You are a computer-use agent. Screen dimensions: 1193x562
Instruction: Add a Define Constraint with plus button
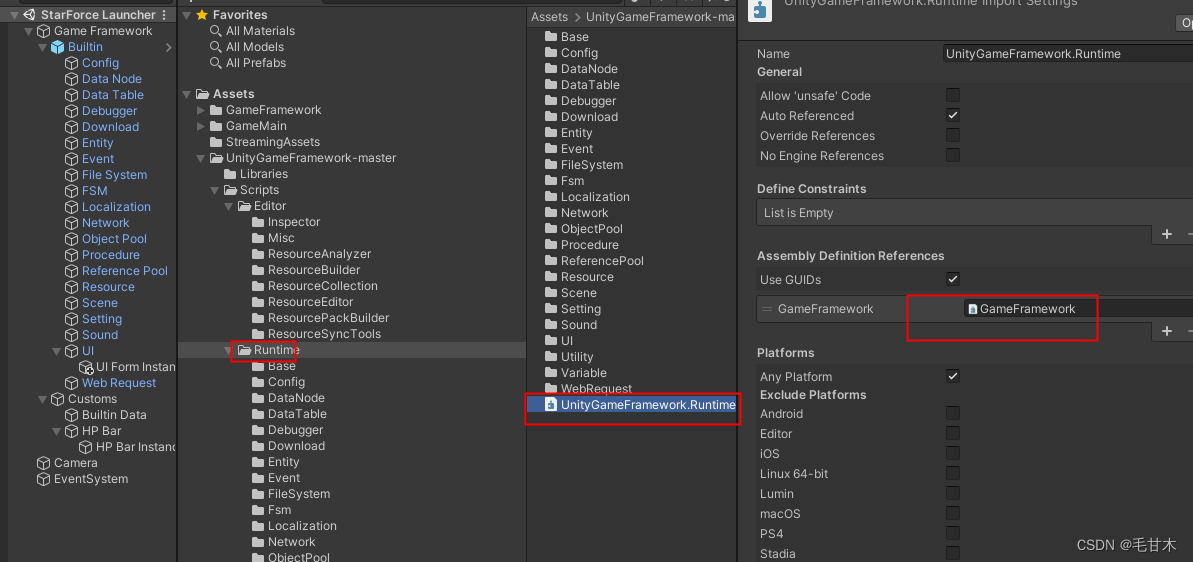(1166, 234)
